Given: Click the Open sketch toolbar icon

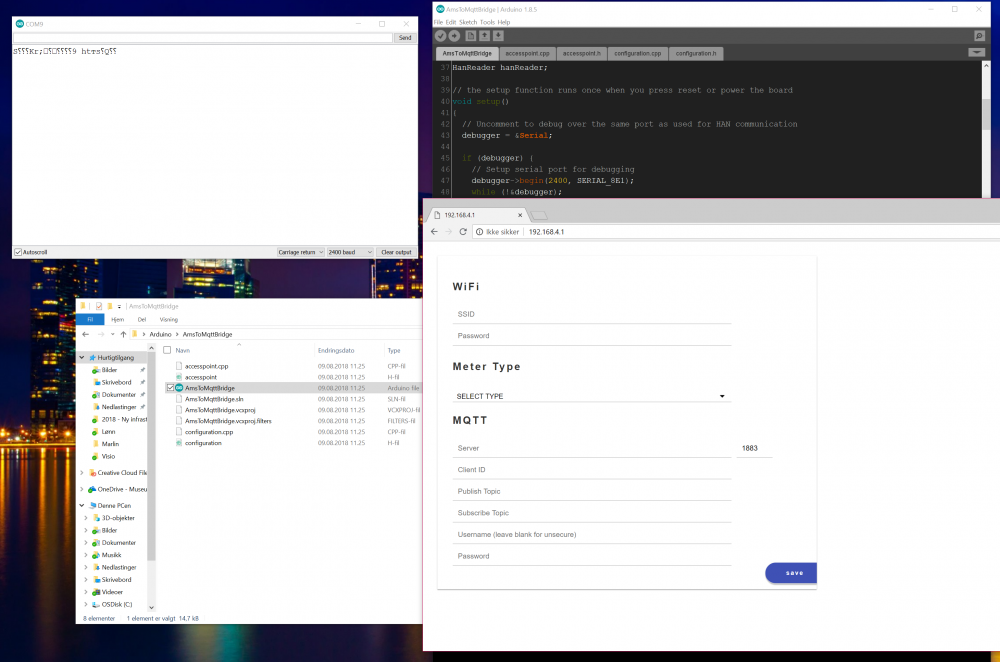Looking at the screenshot, I should point(485,36).
